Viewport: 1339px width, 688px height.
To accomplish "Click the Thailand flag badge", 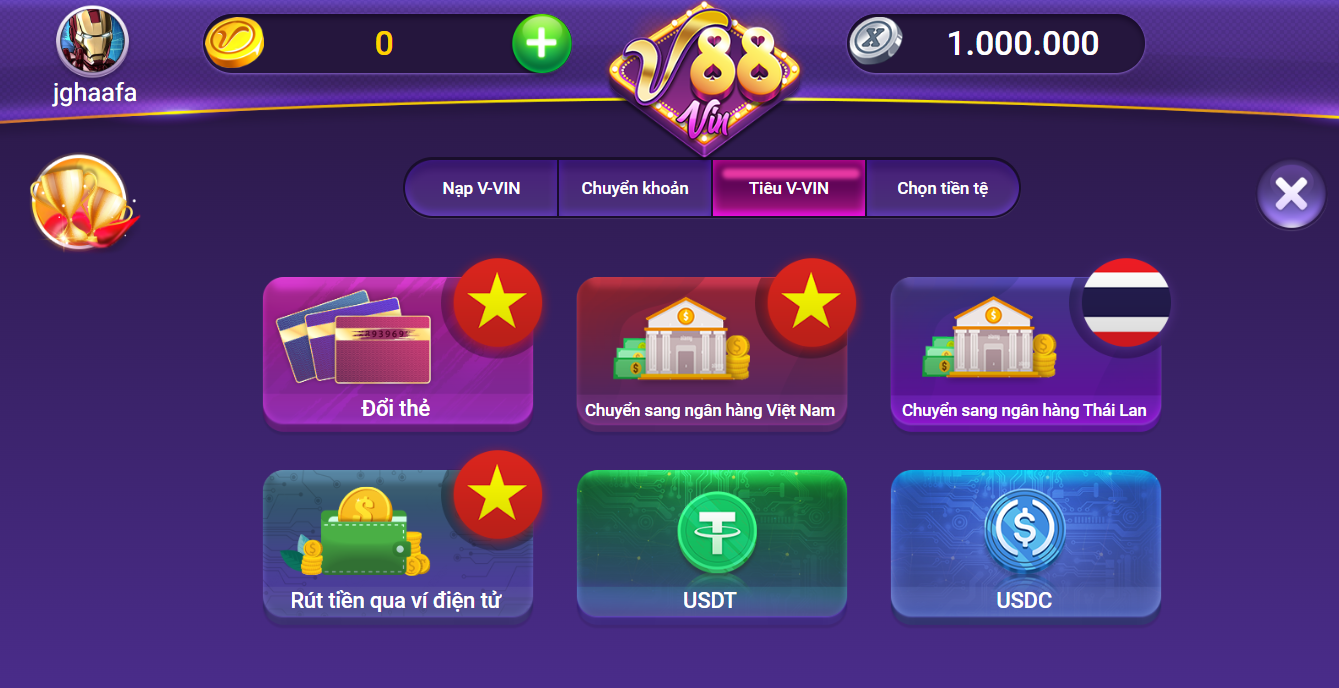I will point(1126,302).
